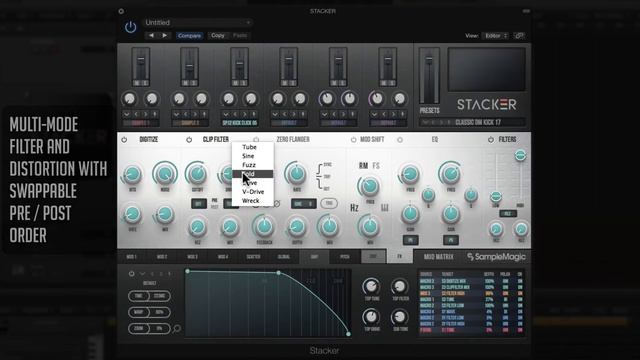
Task: Click the Classic DM Kick 17 preset name
Action: tap(478, 122)
